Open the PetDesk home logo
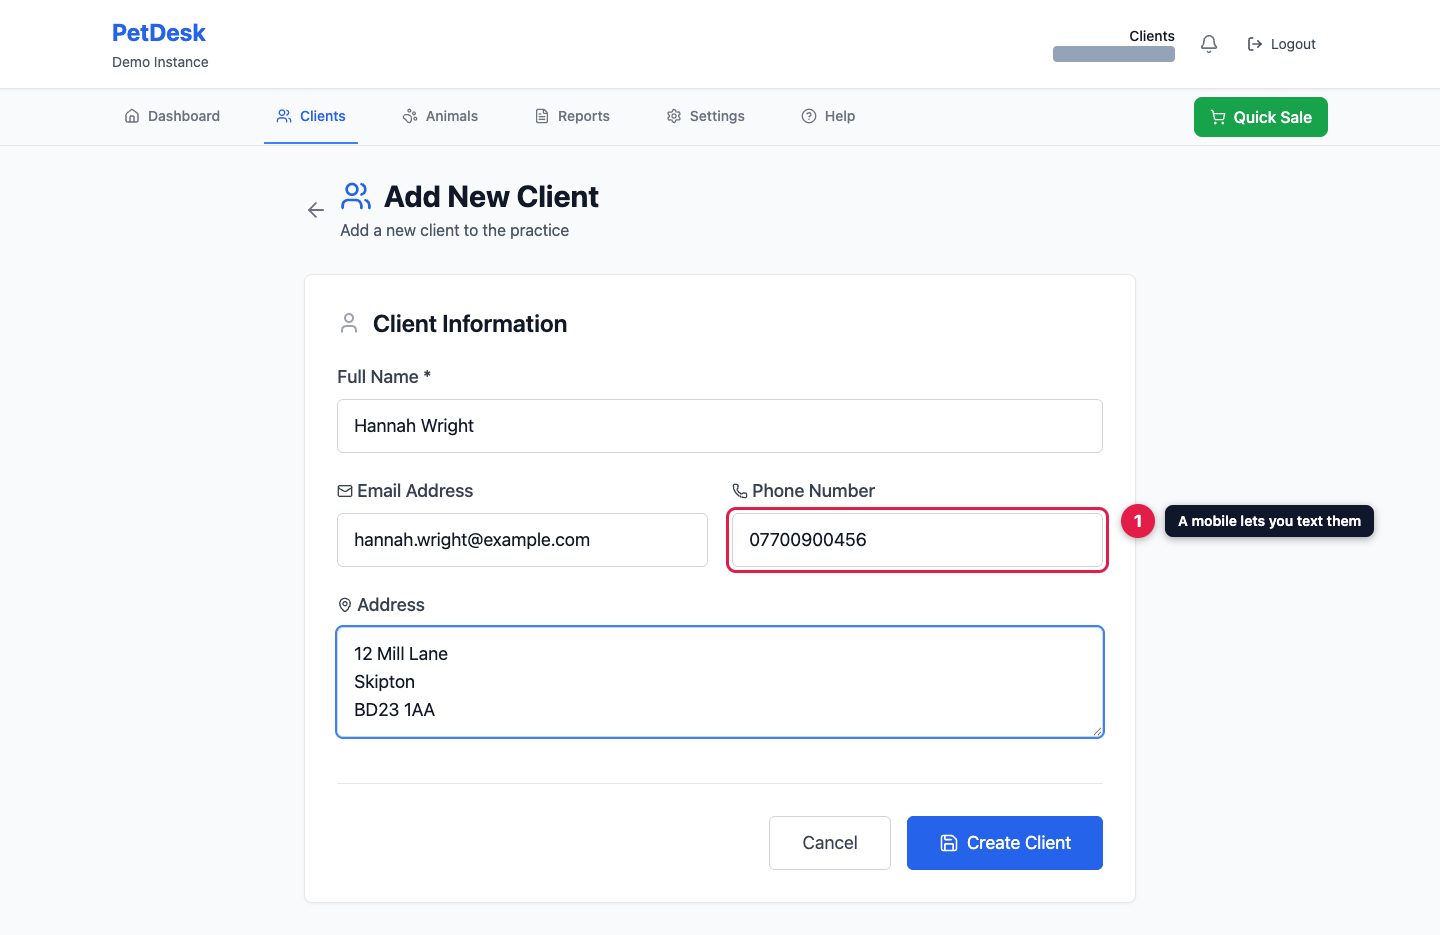This screenshot has width=1440, height=935. point(159,33)
